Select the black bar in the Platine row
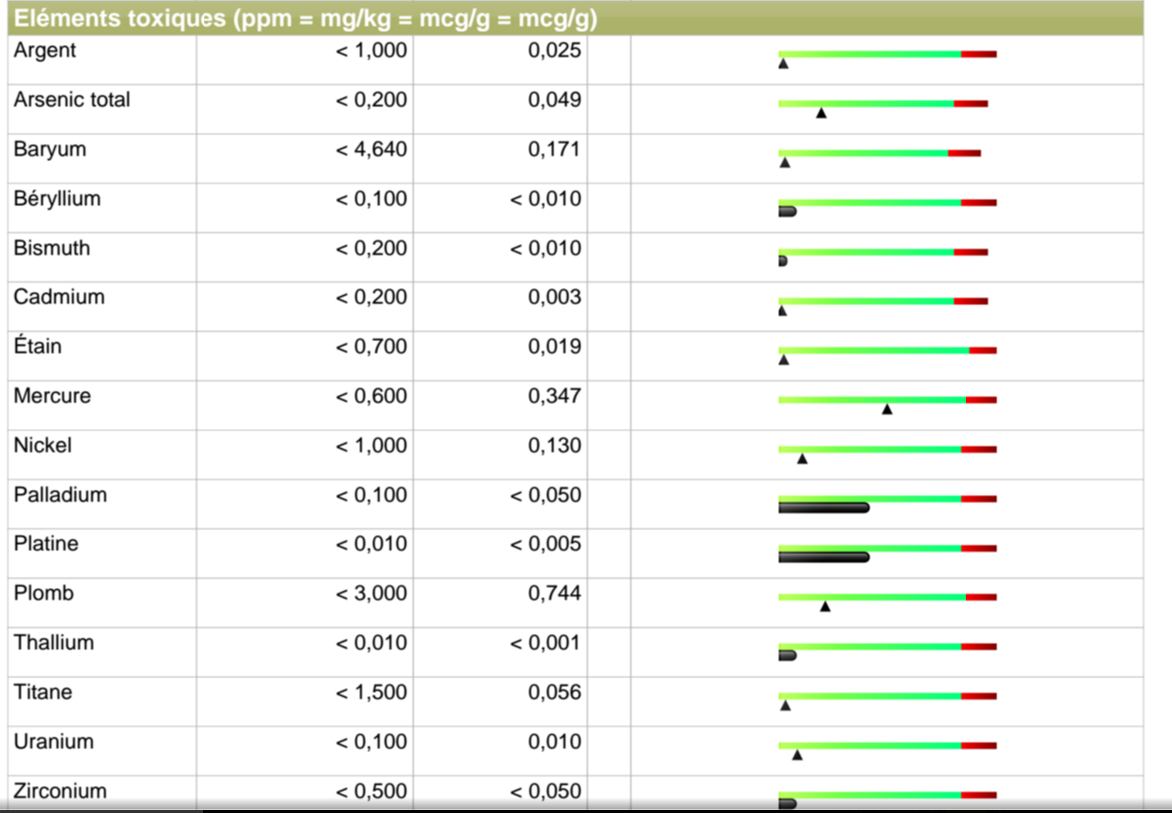Screen dimensions: 1172x813 click(823, 557)
